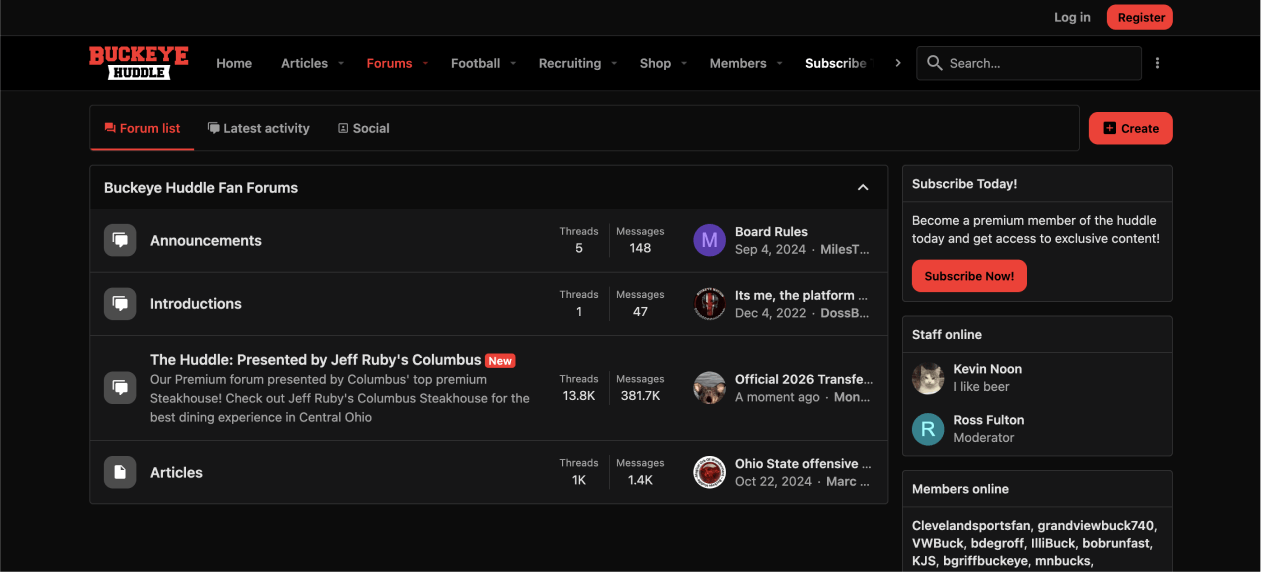The width and height of the screenshot is (1261, 572).
Task: Click the Introductions forum chat icon
Action: pos(120,303)
